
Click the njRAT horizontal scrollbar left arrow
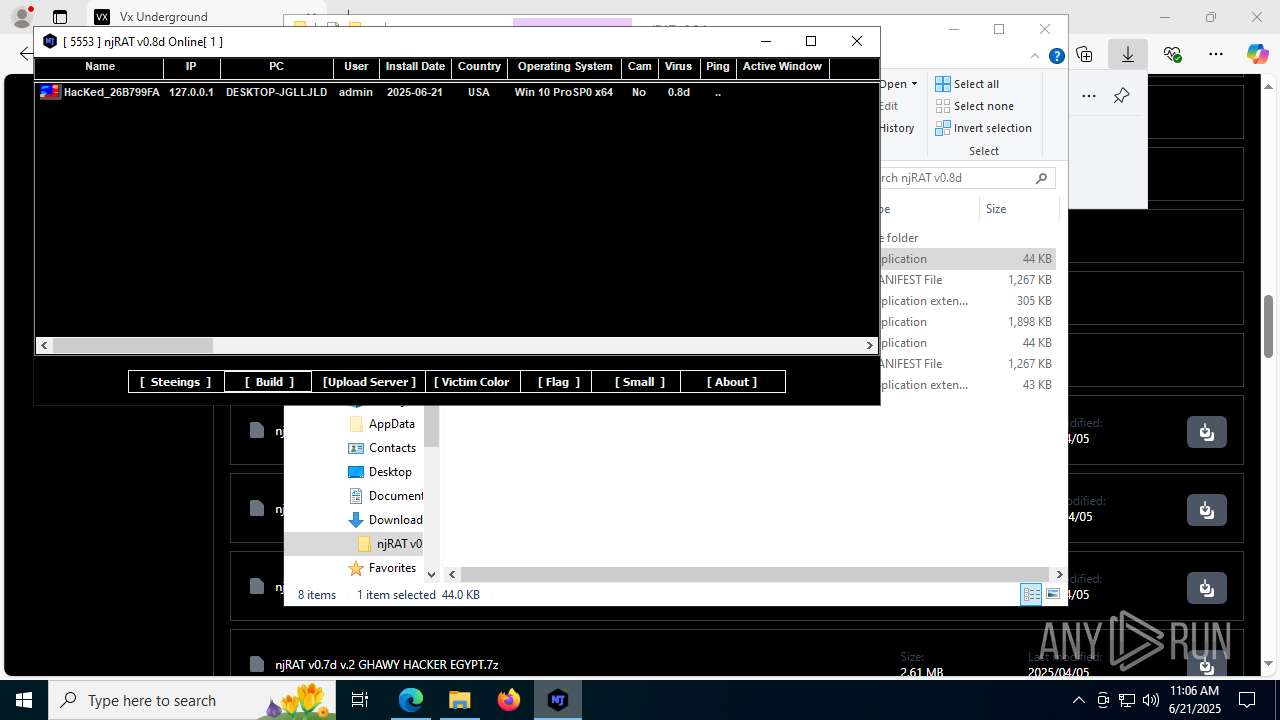pyautogui.click(x=44, y=345)
